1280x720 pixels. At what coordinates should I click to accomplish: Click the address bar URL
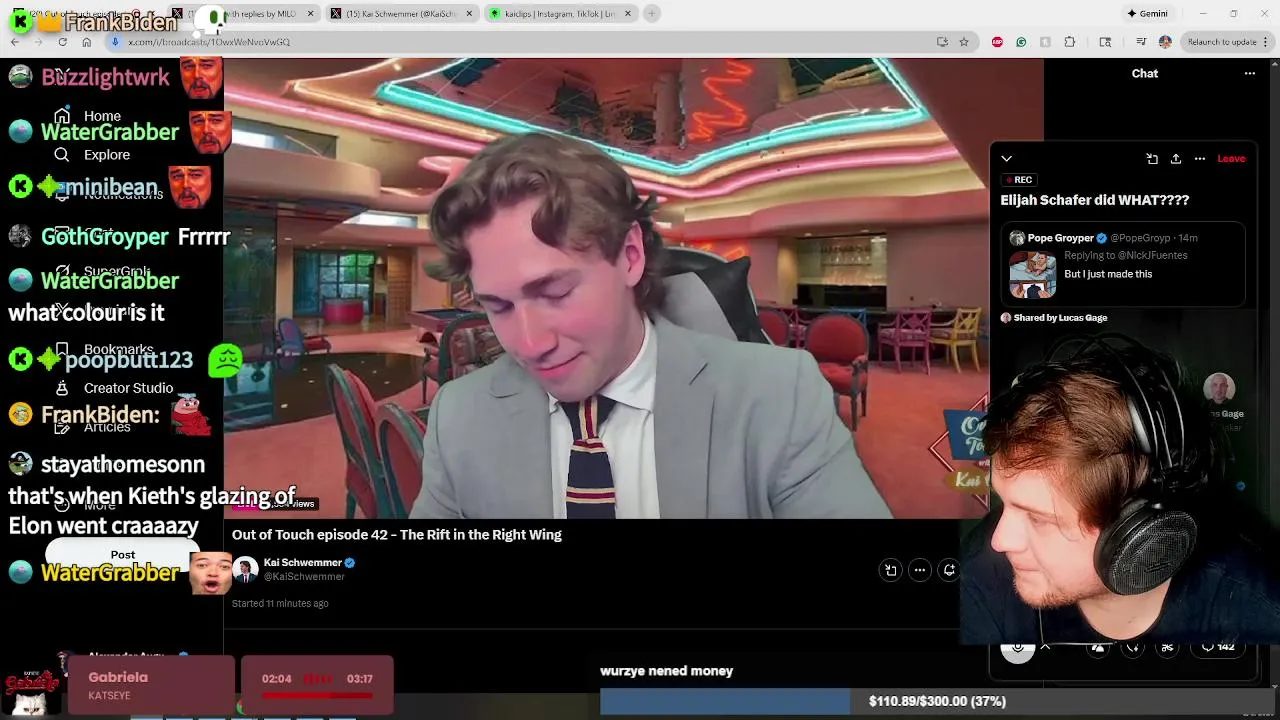coord(209,42)
